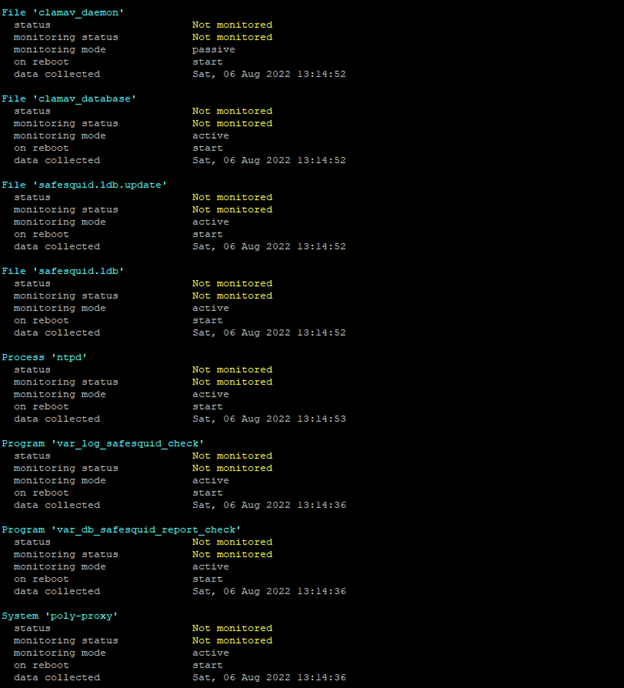Viewport: 624px width, 688px height.
Task: Click 'start' on reboot value for ntpd
Action: click(x=207, y=406)
